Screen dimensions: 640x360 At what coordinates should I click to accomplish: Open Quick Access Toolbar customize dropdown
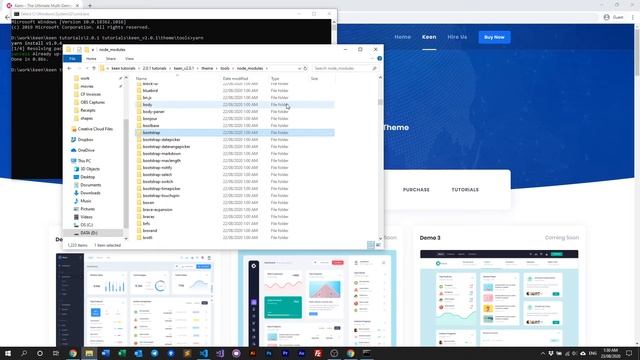tap(93, 50)
